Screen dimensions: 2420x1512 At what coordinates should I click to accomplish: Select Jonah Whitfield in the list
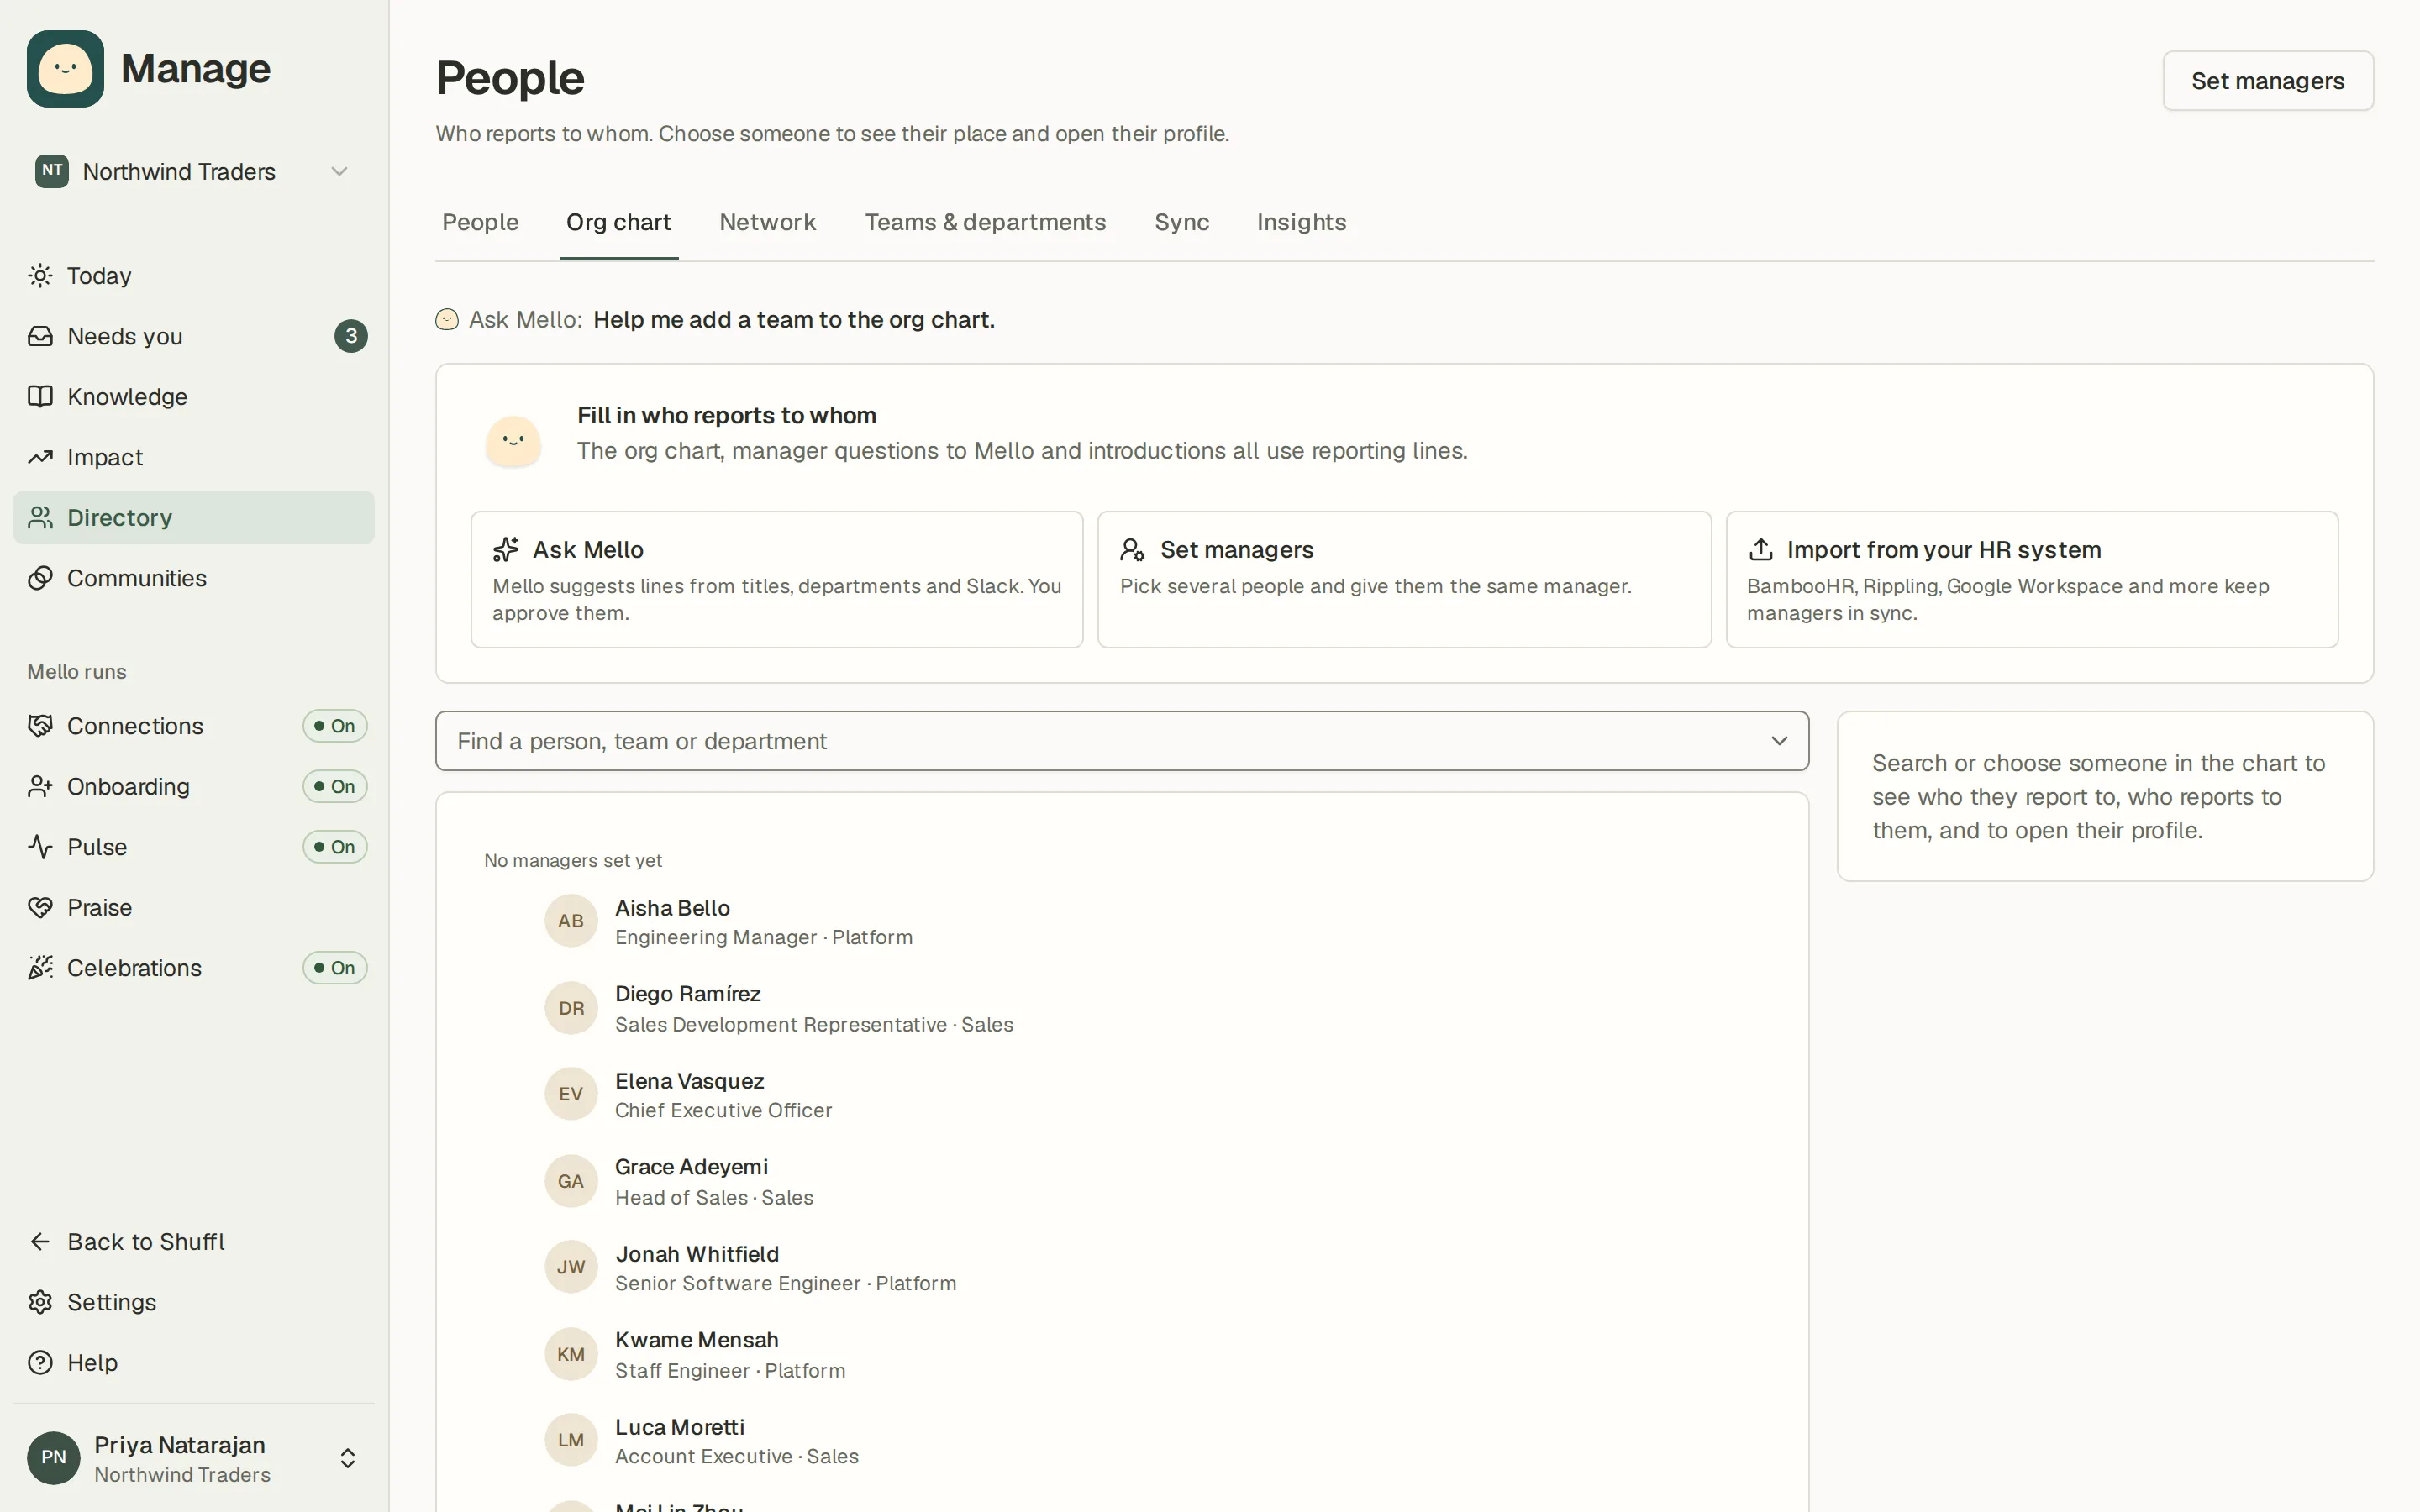click(x=785, y=1268)
